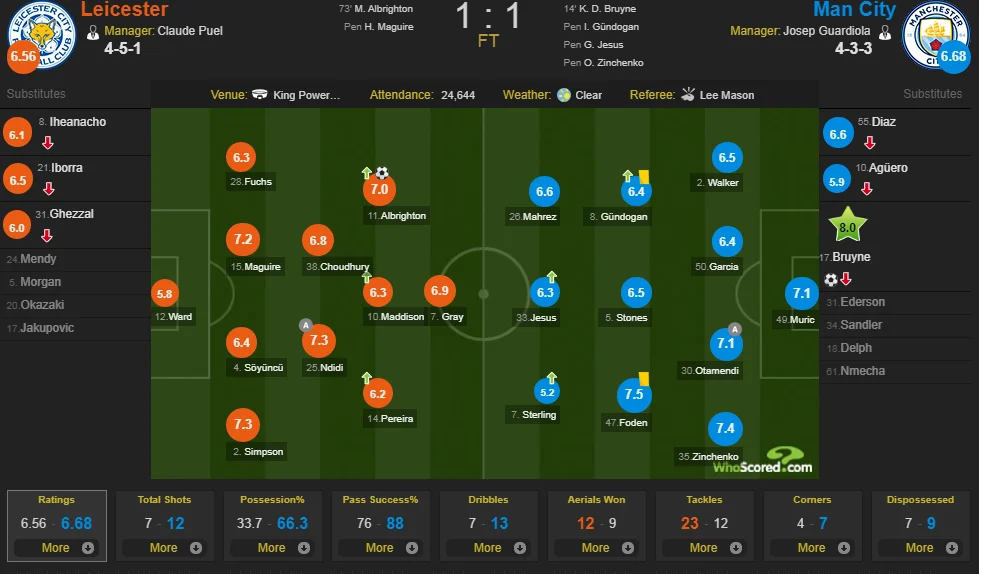Image resolution: width=983 pixels, height=574 pixels.
Task: Click the weather icon beside Clear
Action: (564, 95)
